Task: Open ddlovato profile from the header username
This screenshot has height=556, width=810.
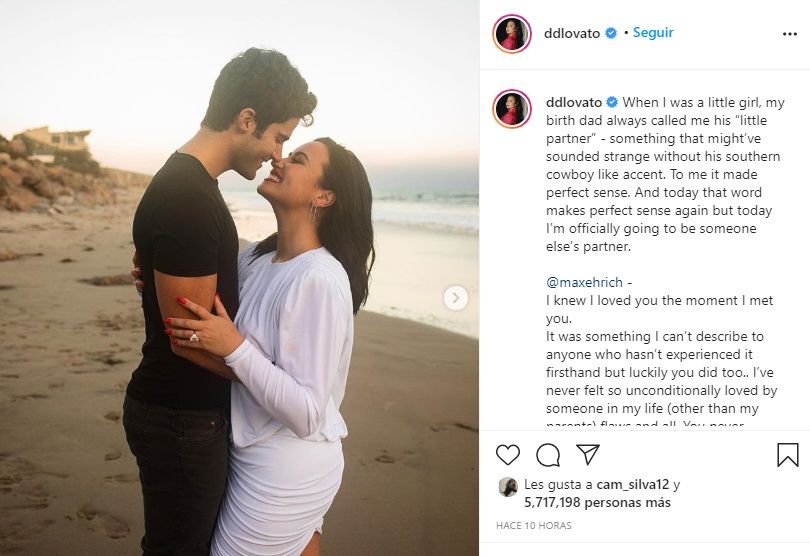Action: (572, 34)
